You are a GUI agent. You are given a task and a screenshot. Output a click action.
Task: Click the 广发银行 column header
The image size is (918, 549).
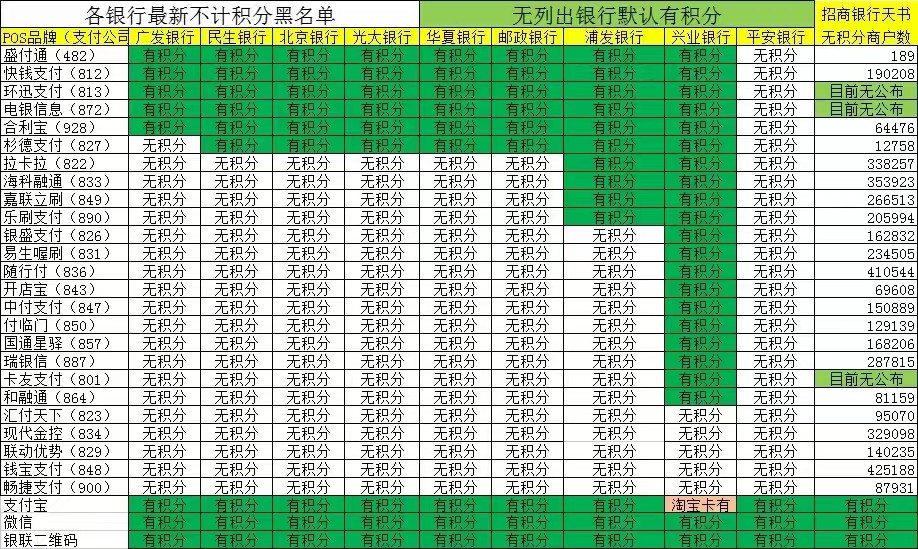pyautogui.click(x=165, y=37)
